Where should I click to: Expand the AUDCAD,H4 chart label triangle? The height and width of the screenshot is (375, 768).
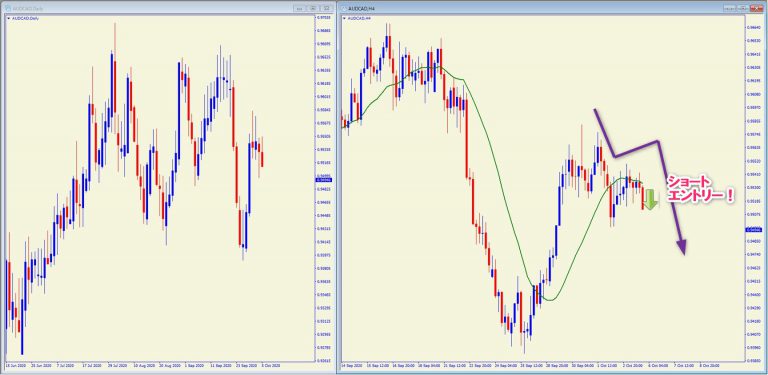[345, 18]
